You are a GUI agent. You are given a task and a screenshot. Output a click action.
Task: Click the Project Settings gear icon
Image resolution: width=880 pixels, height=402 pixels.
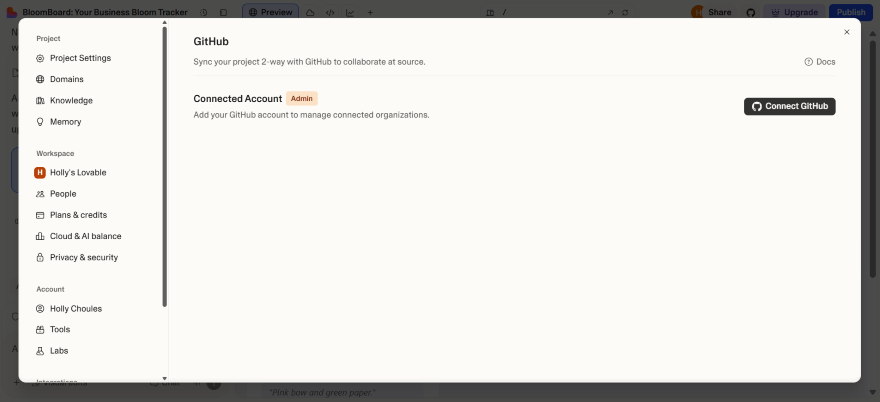pyautogui.click(x=40, y=58)
